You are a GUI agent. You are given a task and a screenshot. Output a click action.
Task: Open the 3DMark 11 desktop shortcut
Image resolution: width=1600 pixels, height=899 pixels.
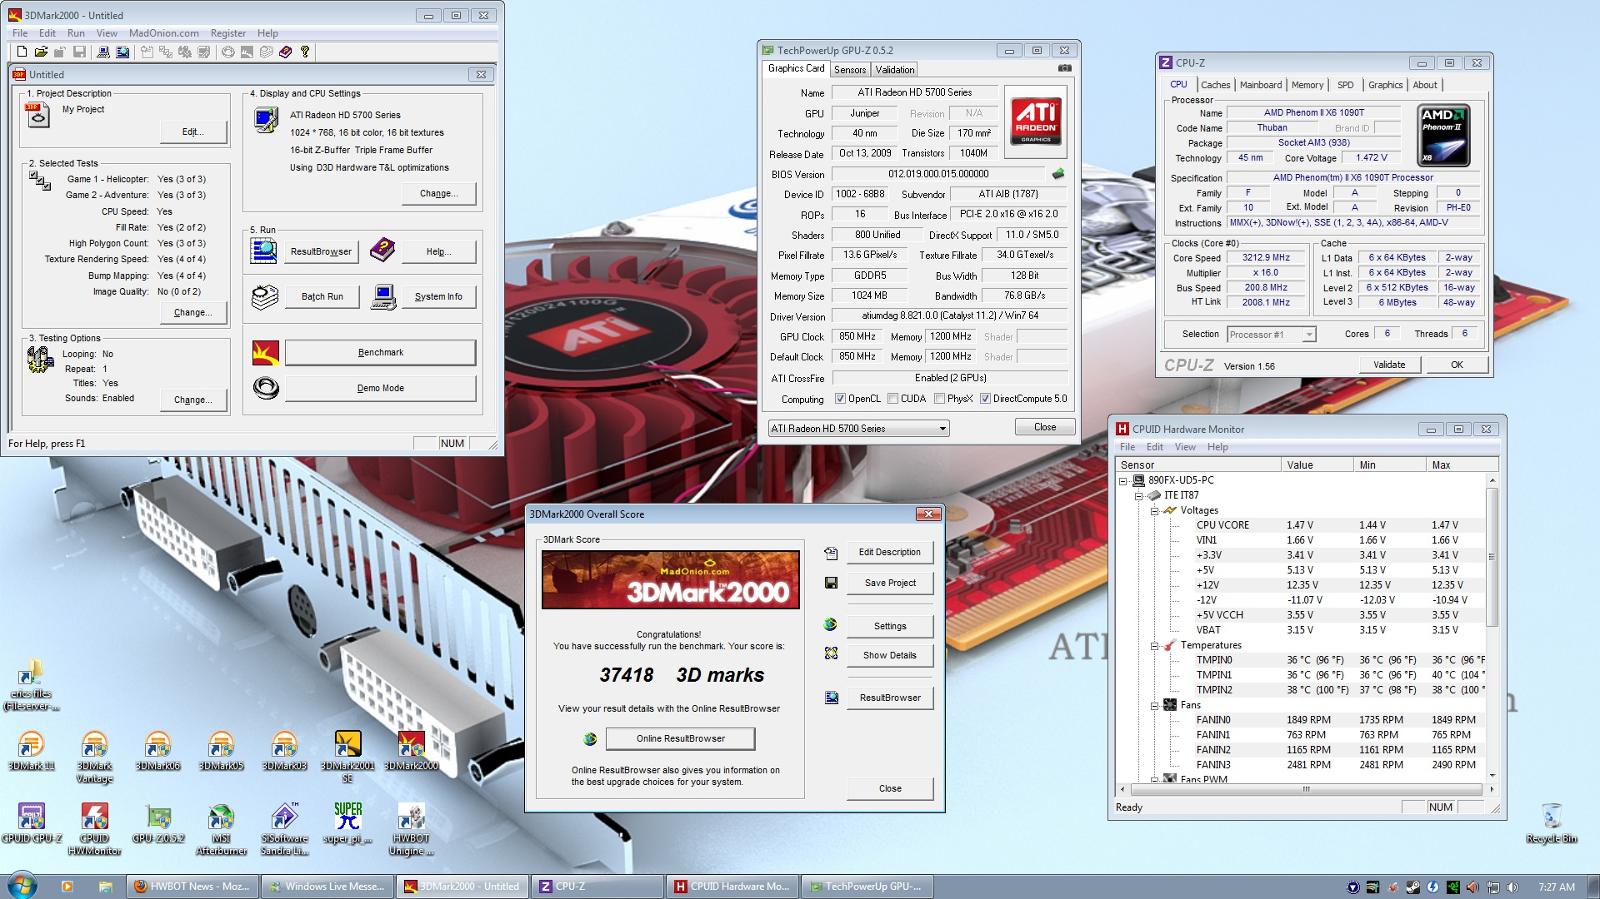coord(31,752)
